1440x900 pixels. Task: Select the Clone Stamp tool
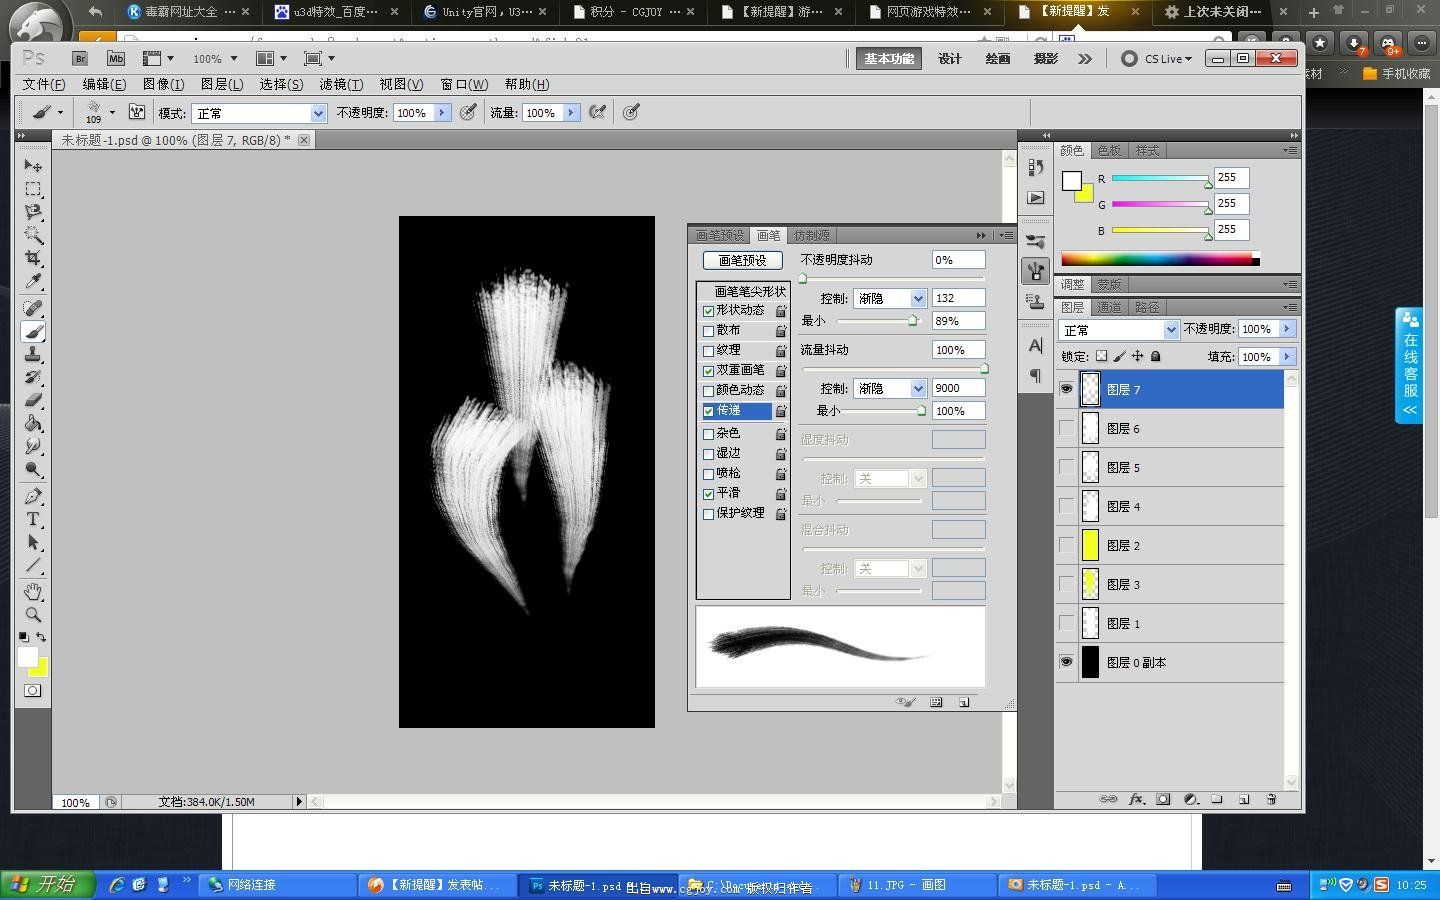pyautogui.click(x=33, y=355)
